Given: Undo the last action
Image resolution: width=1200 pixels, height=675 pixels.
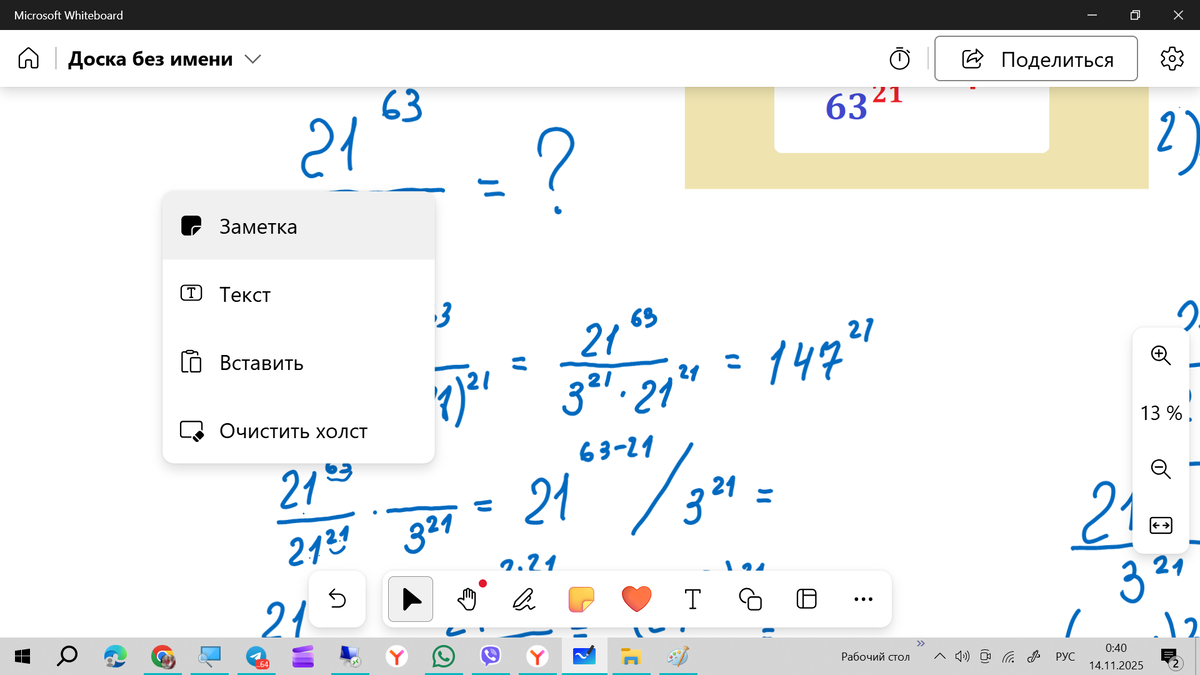Looking at the screenshot, I should pos(337,599).
